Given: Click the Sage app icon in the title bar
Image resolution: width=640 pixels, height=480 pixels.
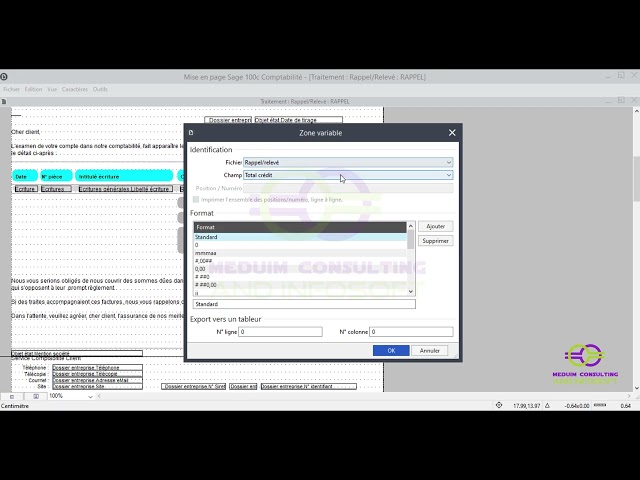Looking at the screenshot, I should click(4, 76).
